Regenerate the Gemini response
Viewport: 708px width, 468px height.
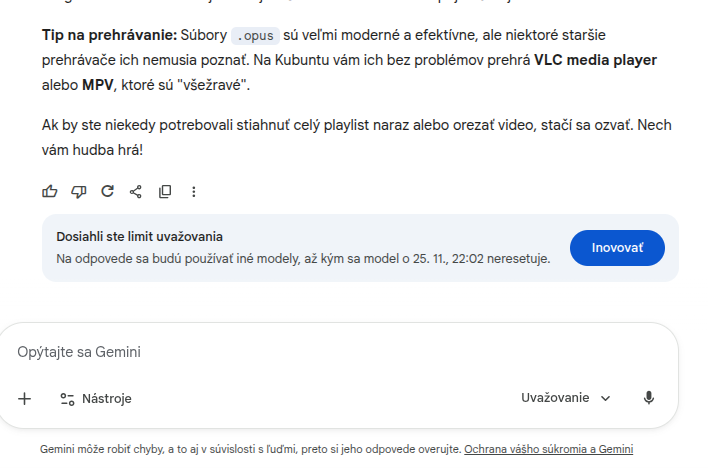pos(108,191)
